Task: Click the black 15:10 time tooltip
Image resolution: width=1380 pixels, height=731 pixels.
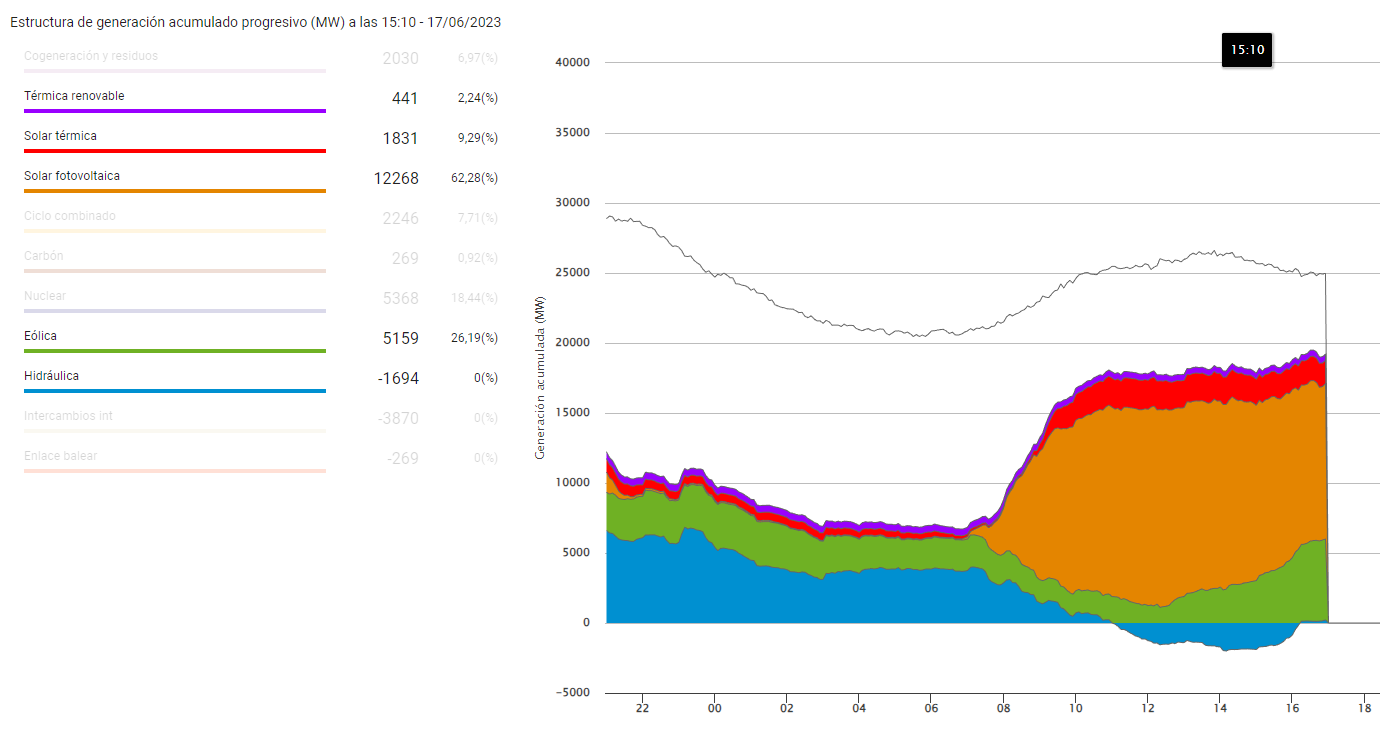Action: pos(1246,49)
